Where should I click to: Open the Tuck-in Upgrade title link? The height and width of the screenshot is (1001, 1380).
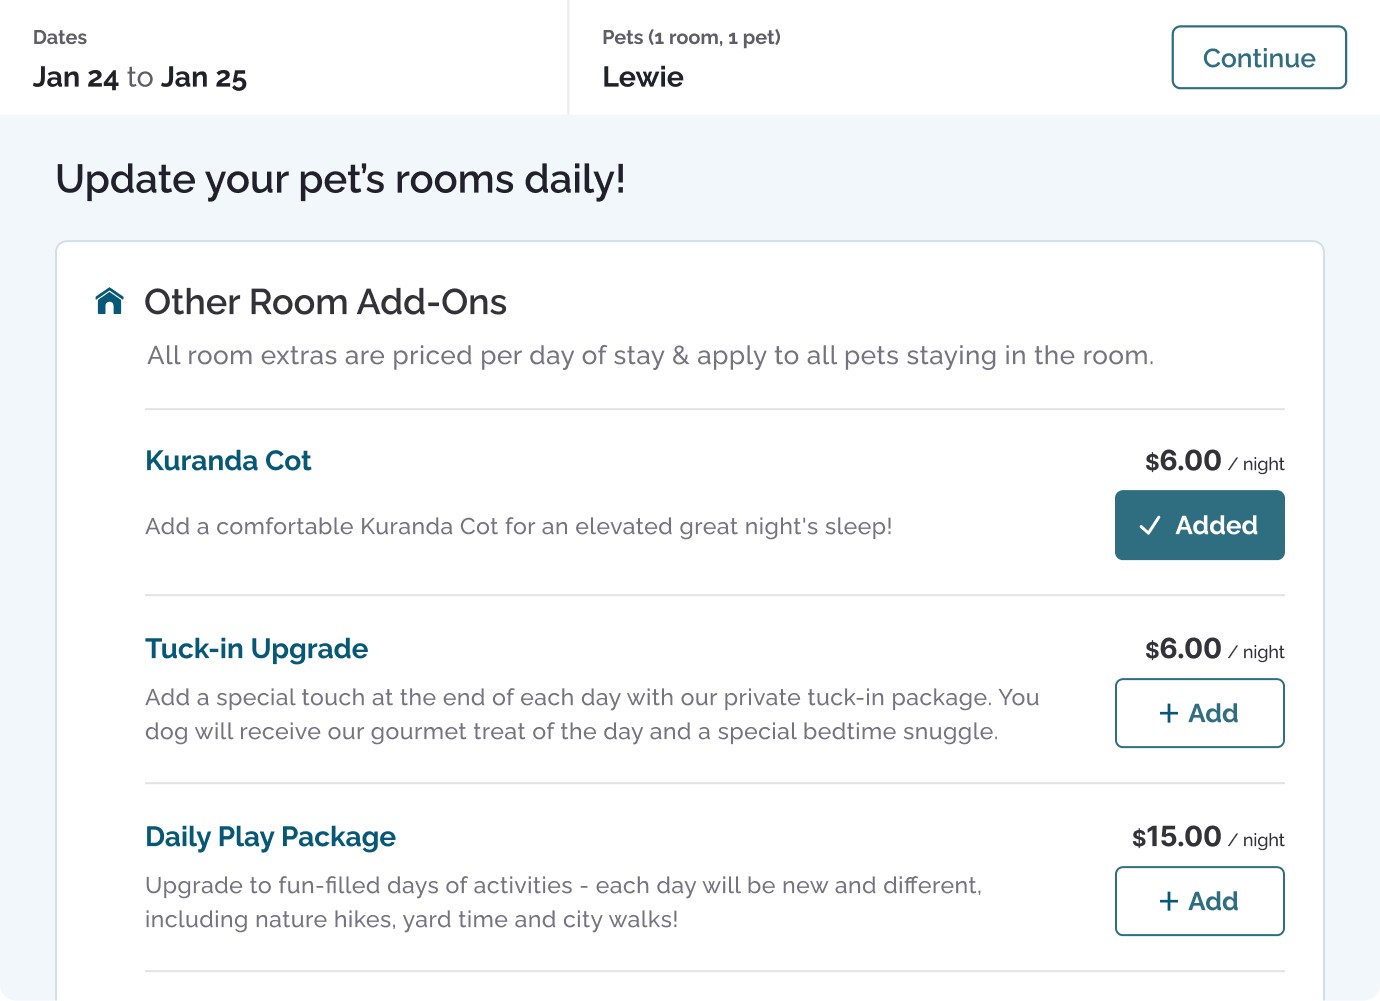coord(256,648)
